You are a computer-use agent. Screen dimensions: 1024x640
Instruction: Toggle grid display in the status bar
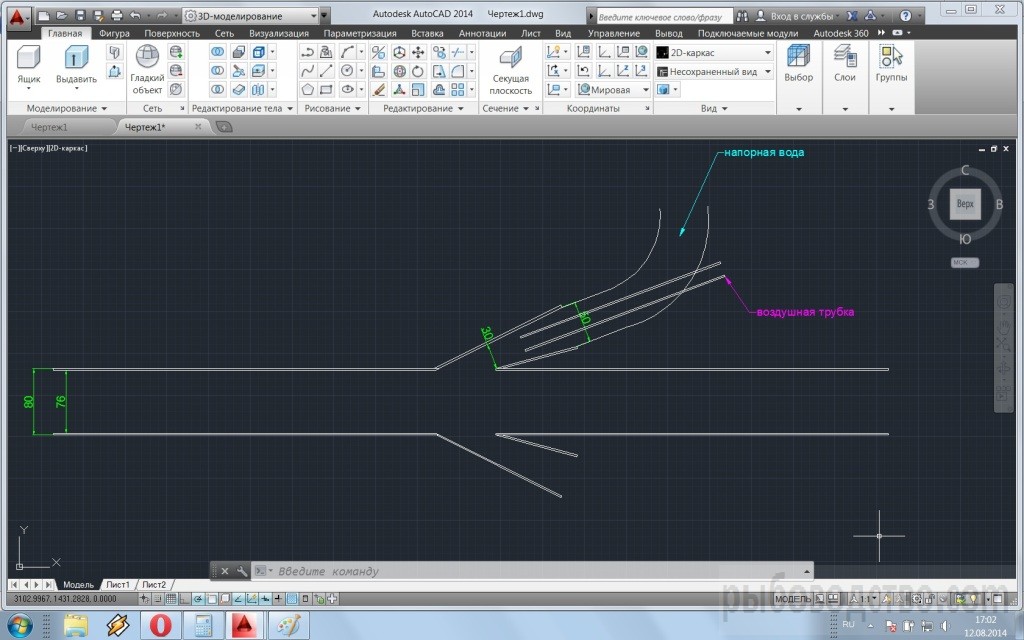[171, 599]
